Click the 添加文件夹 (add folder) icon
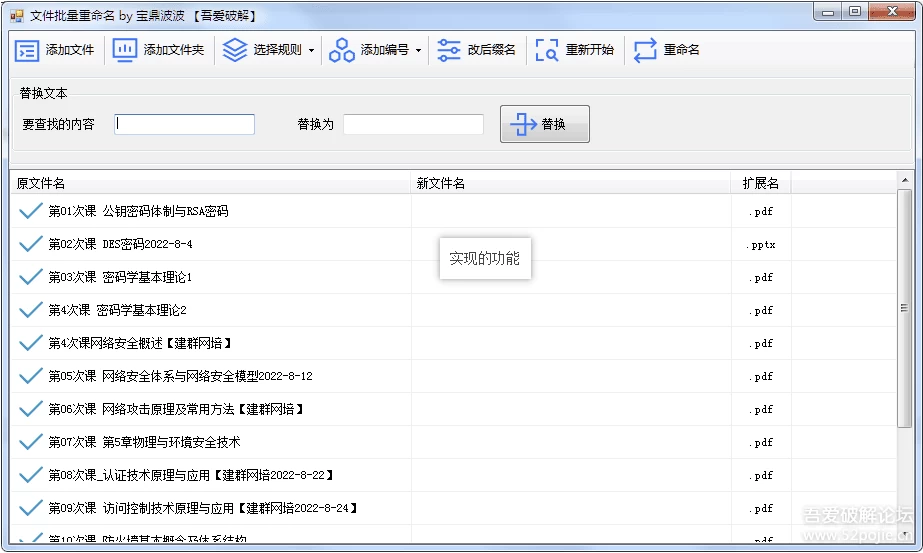 125,50
